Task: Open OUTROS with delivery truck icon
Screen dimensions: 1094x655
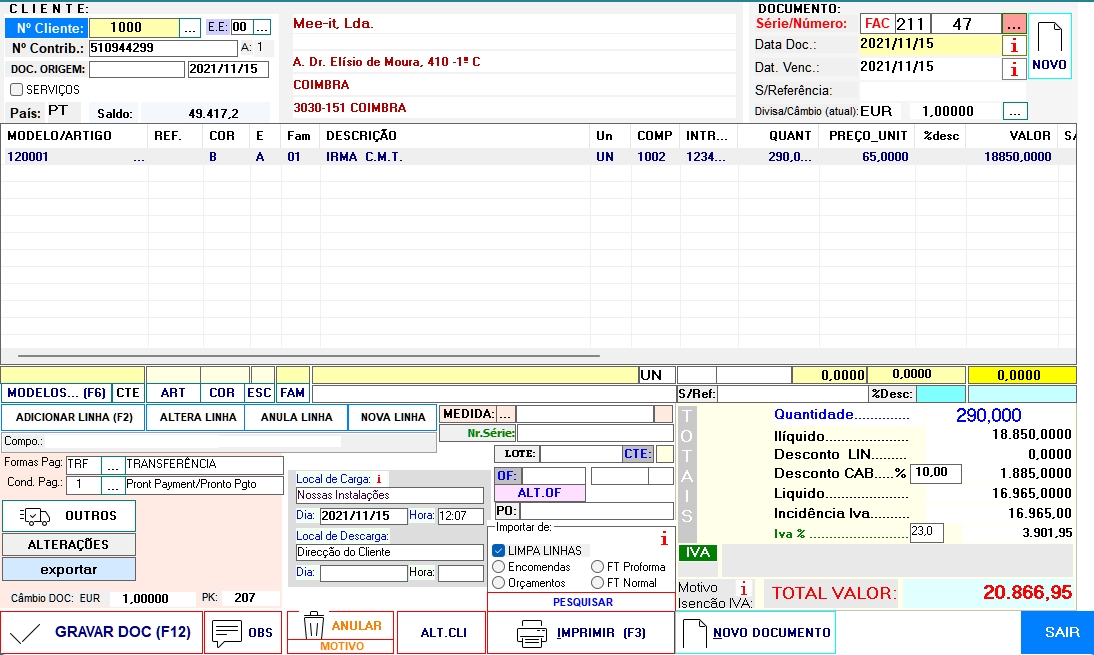Action: click(x=35, y=516)
